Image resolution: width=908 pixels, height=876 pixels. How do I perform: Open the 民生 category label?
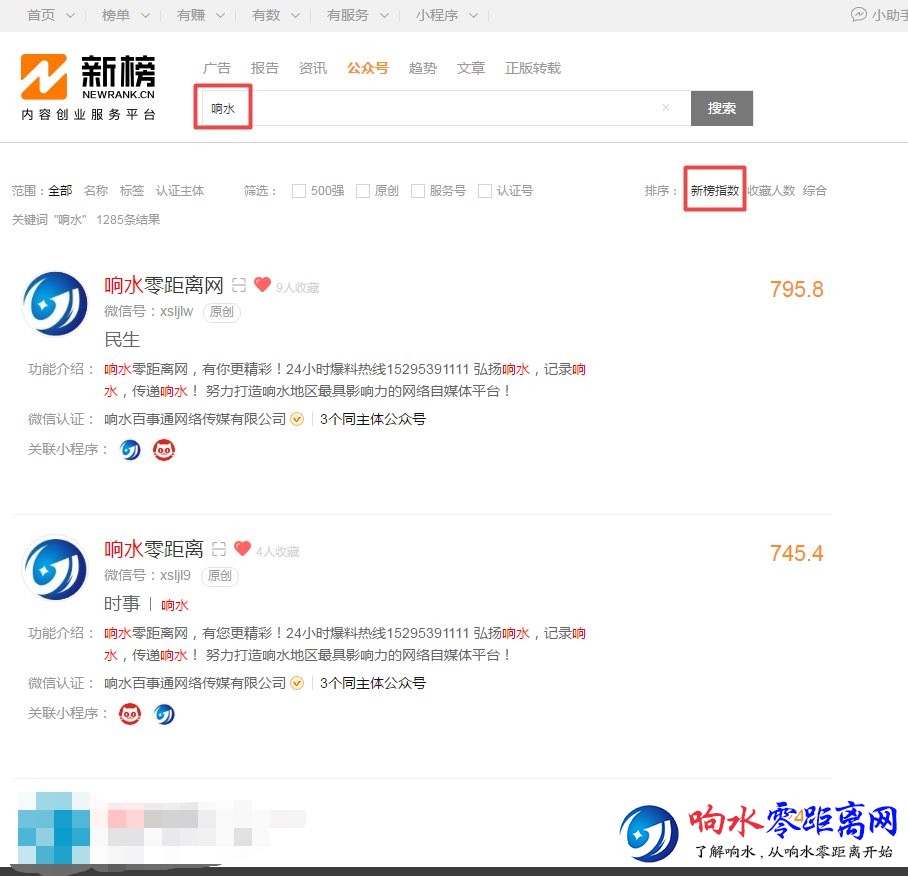pos(122,339)
